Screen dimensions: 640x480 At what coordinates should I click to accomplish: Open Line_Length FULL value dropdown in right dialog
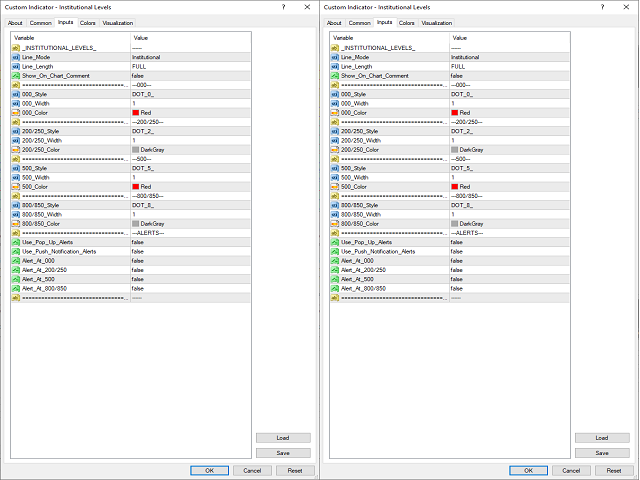pos(458,66)
